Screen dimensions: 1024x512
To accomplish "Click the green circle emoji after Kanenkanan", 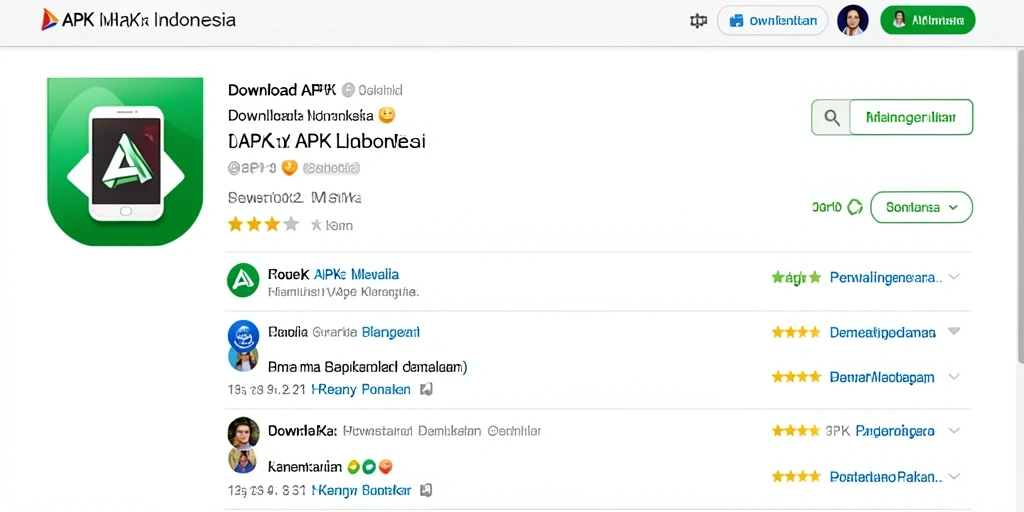I will [369, 467].
